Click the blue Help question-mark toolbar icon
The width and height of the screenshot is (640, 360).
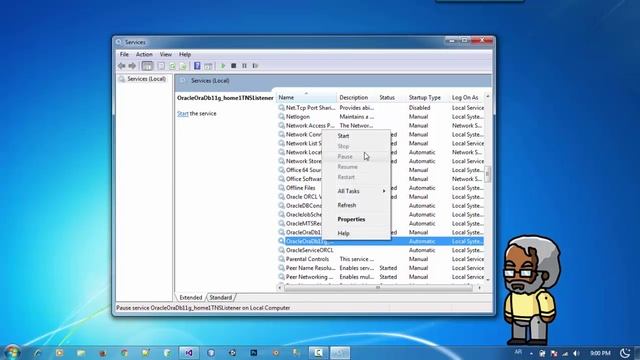pyautogui.click(x=197, y=66)
